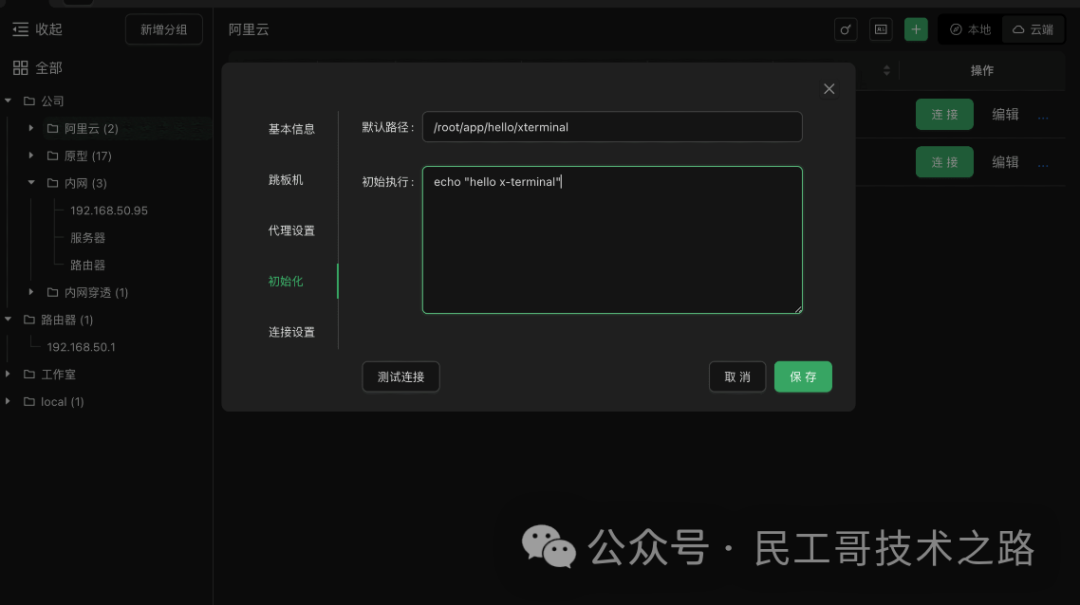Image resolution: width=1080 pixels, height=605 pixels.
Task: Click the 保存 button
Action: point(803,377)
